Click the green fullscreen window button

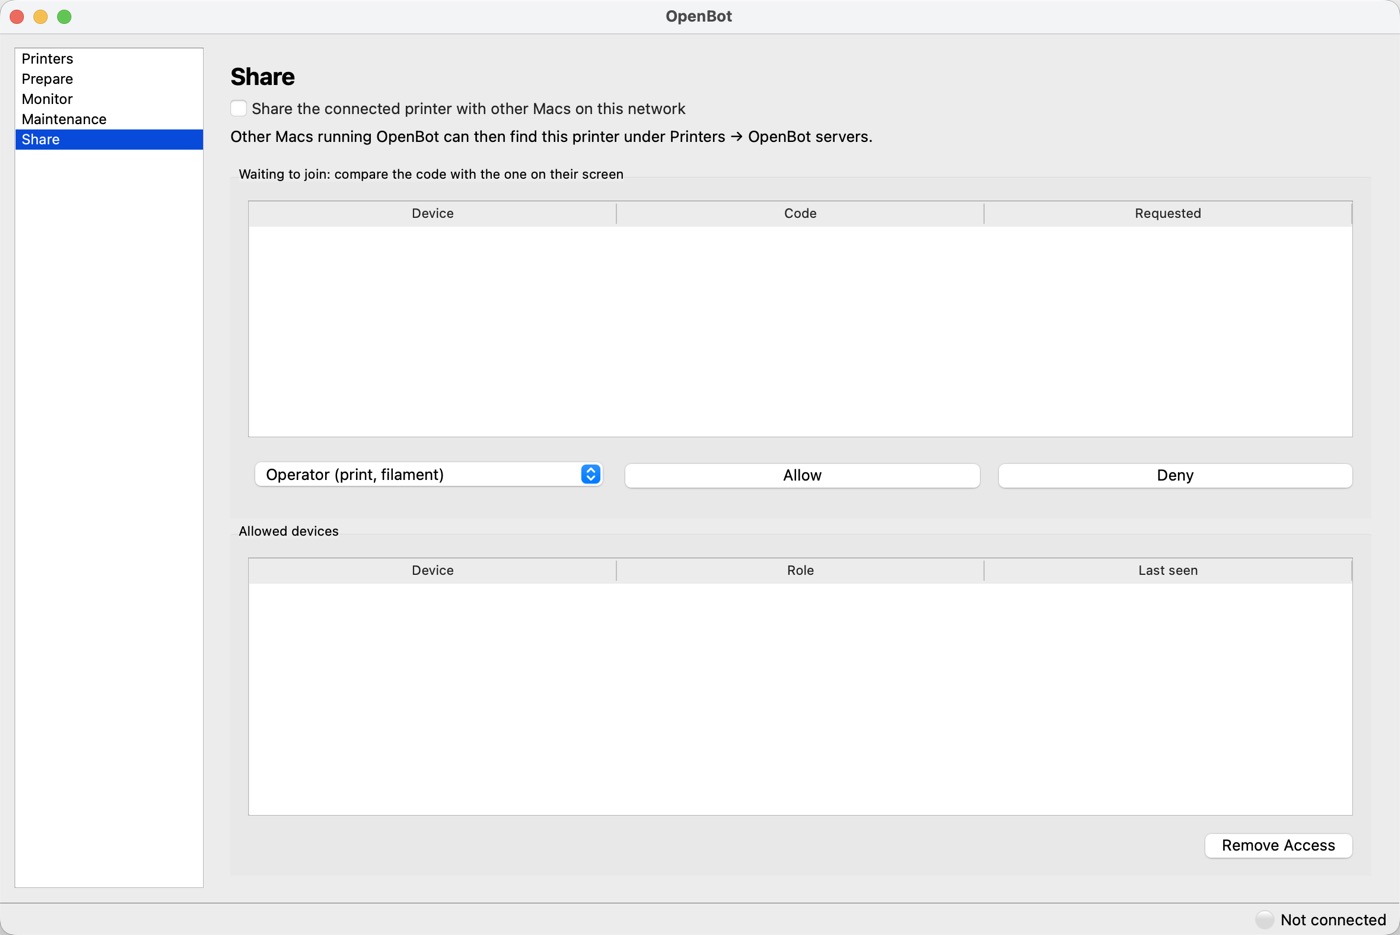[x=64, y=17]
